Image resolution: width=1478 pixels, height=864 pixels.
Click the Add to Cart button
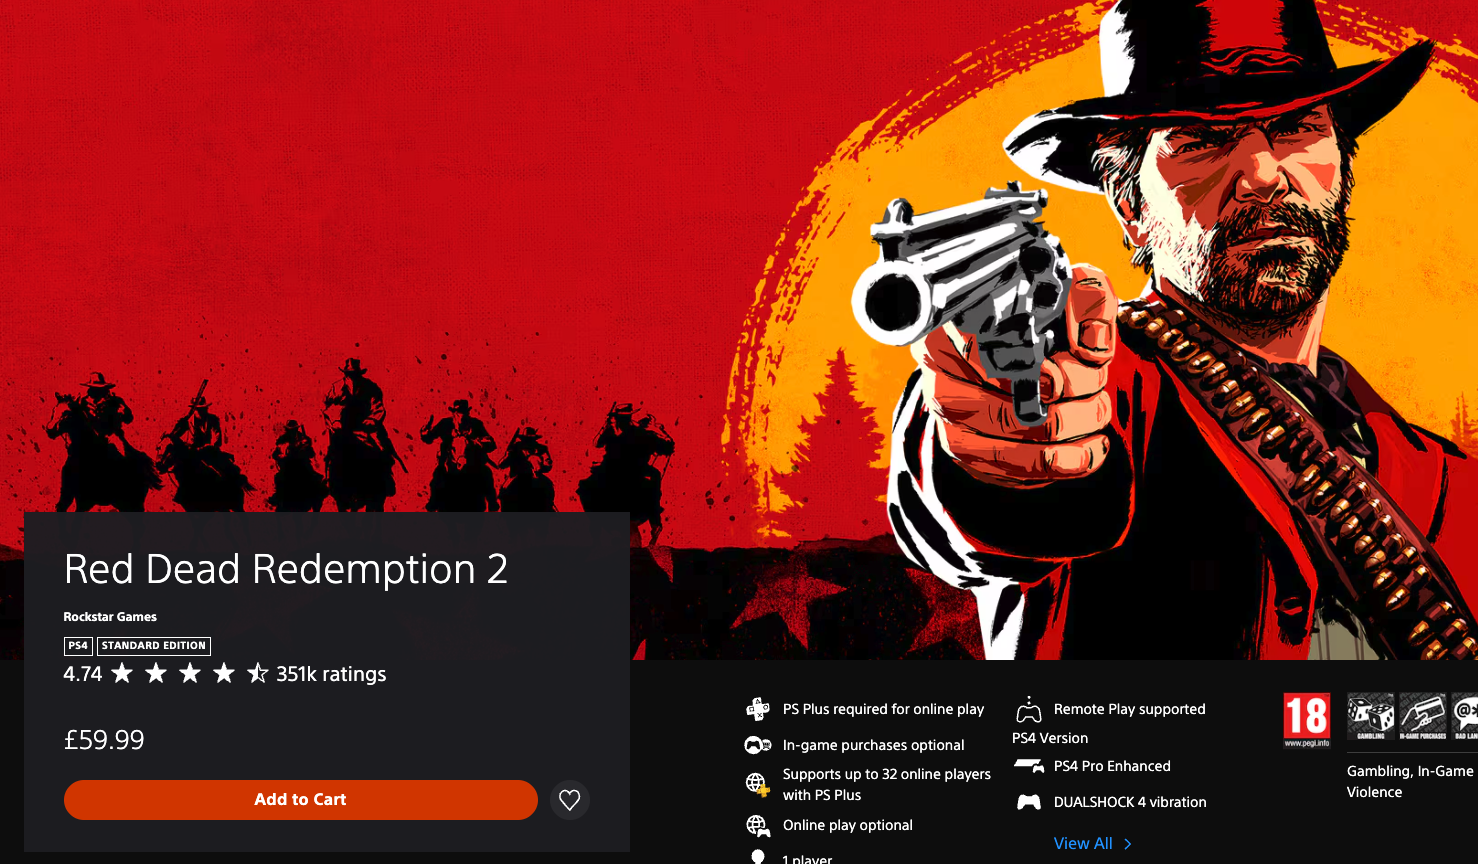tap(301, 800)
